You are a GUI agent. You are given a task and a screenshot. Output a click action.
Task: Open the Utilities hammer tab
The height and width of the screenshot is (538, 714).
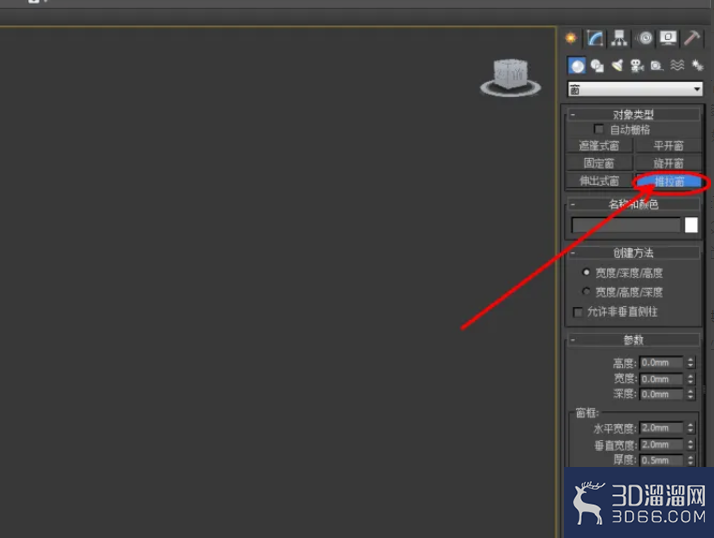coord(692,38)
